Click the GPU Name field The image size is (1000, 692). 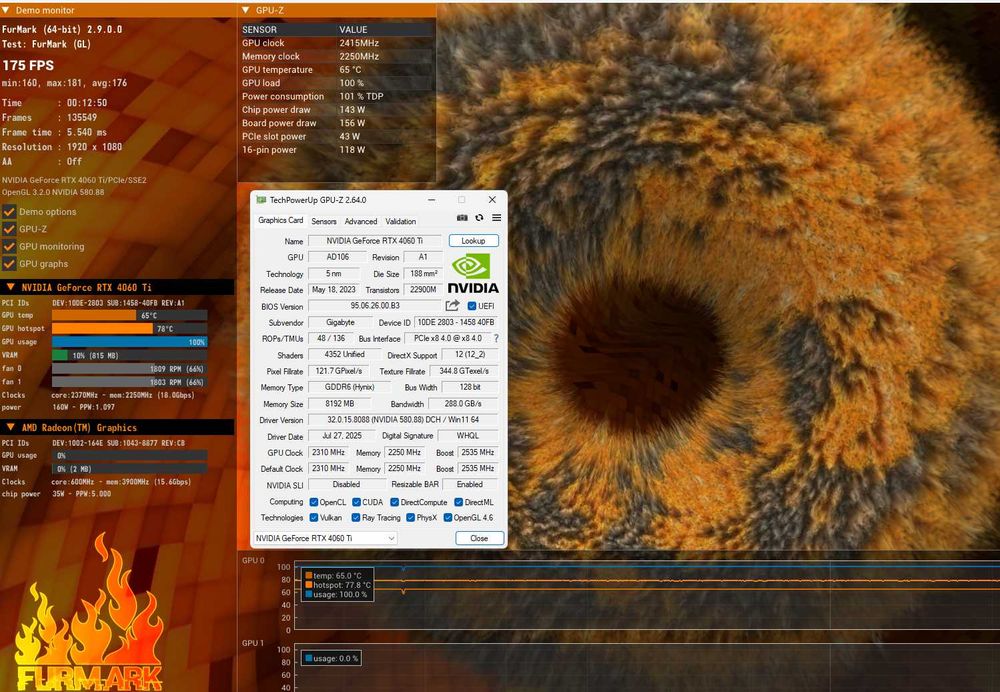click(x=375, y=241)
